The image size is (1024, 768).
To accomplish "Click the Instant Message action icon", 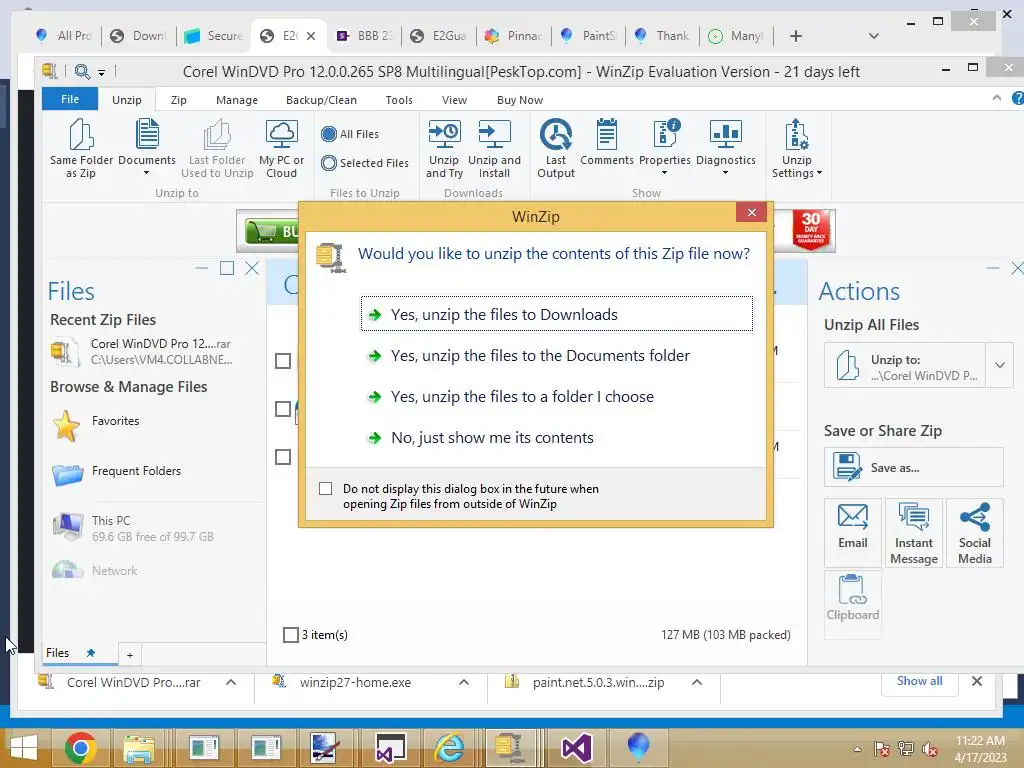I will 914,517.
